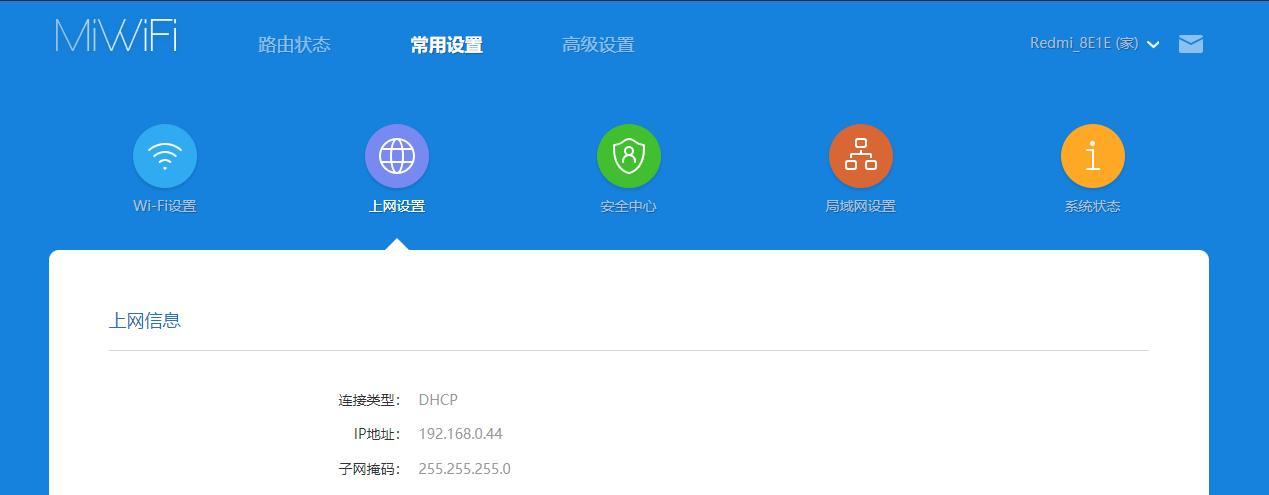Viewport: 1269px width, 495px height.
Task: Click the 系统状态 label
Action: coord(1093,206)
